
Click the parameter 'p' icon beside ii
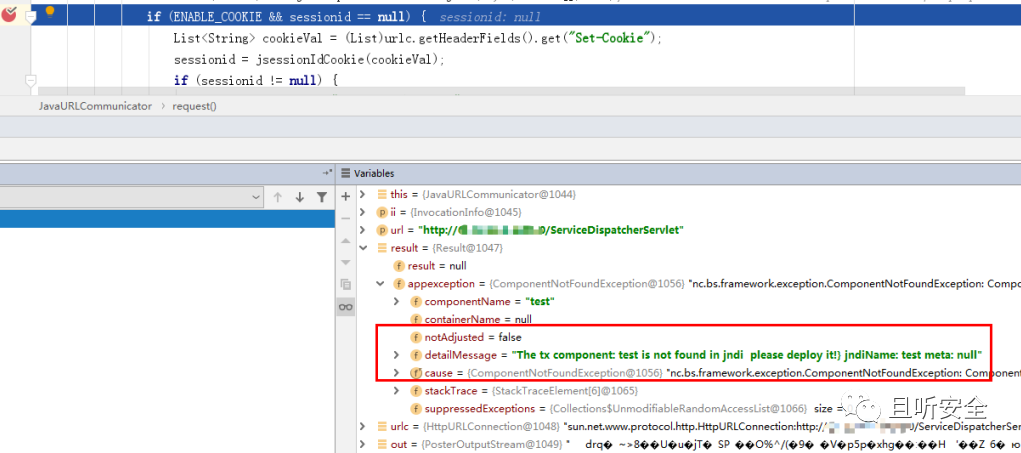point(382,212)
